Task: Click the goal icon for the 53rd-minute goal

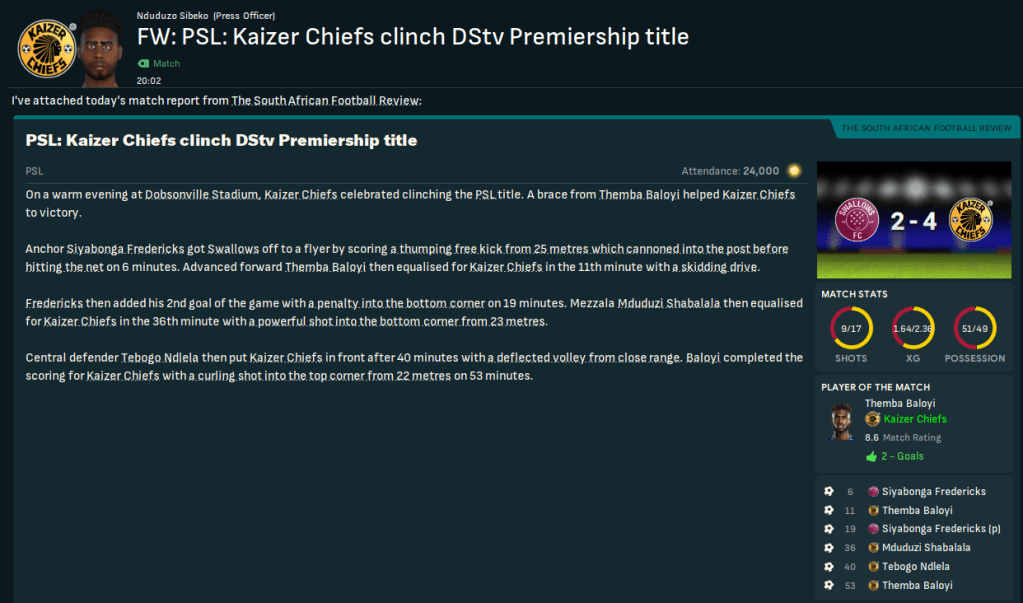Action: click(x=828, y=585)
